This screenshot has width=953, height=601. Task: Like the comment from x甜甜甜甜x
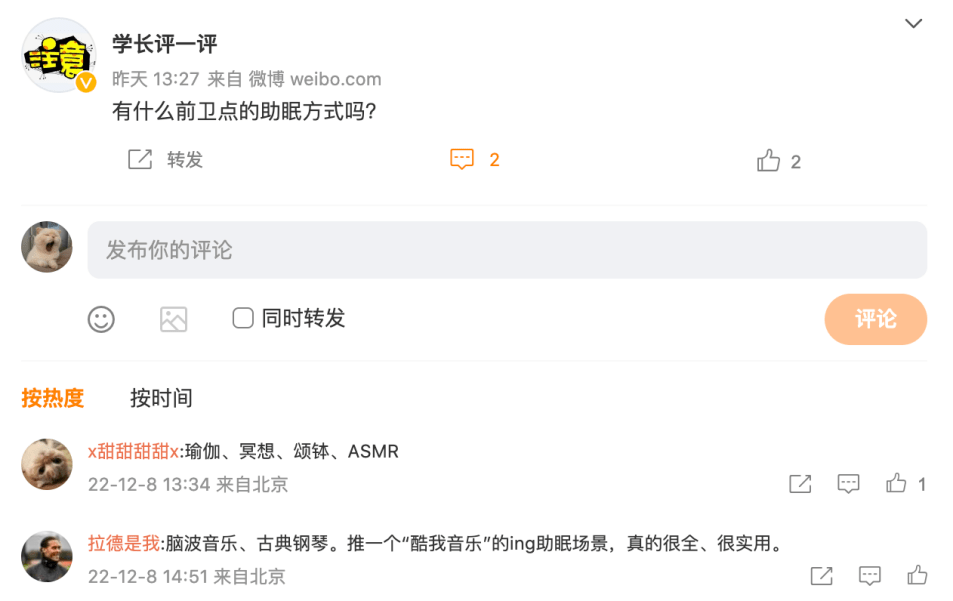pyautogui.click(x=896, y=484)
